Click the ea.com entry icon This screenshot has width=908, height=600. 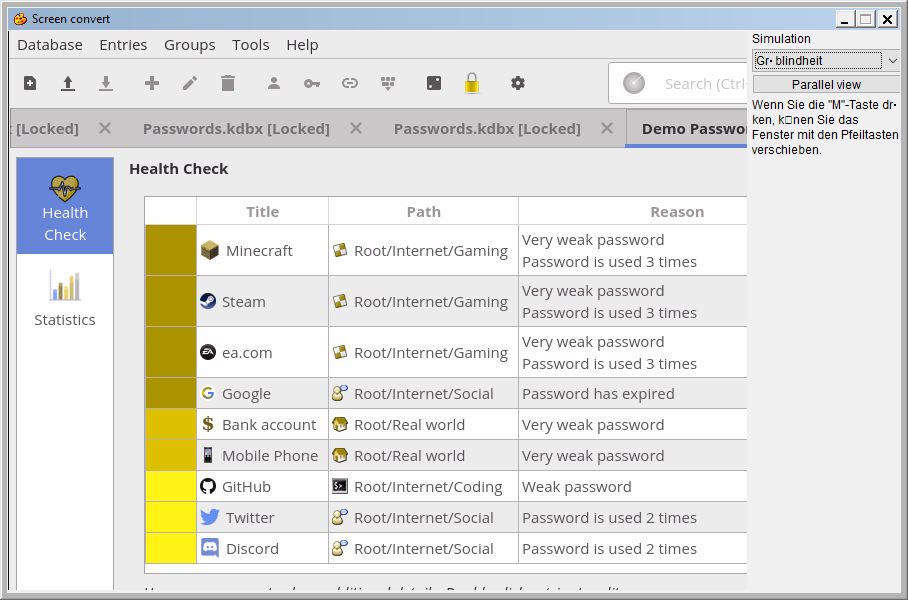(x=208, y=352)
